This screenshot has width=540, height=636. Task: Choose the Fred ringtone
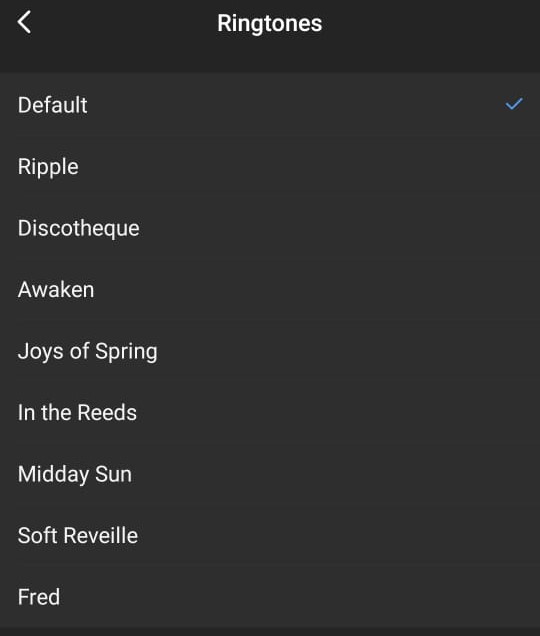click(270, 597)
